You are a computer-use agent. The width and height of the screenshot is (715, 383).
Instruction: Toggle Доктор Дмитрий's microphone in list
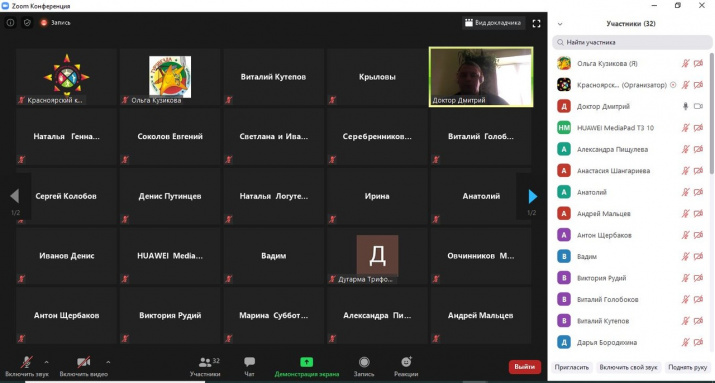685,106
